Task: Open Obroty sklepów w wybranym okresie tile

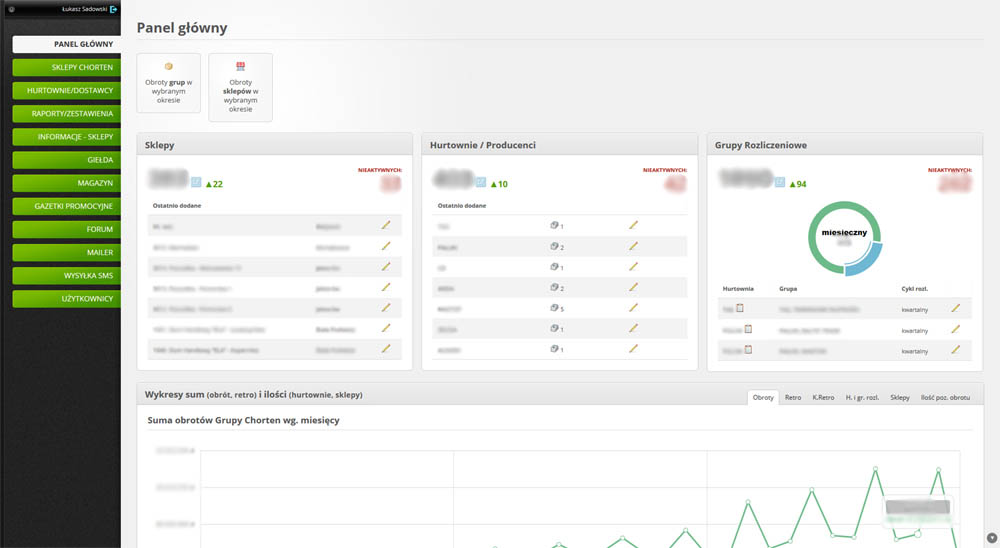Action: coord(240,88)
